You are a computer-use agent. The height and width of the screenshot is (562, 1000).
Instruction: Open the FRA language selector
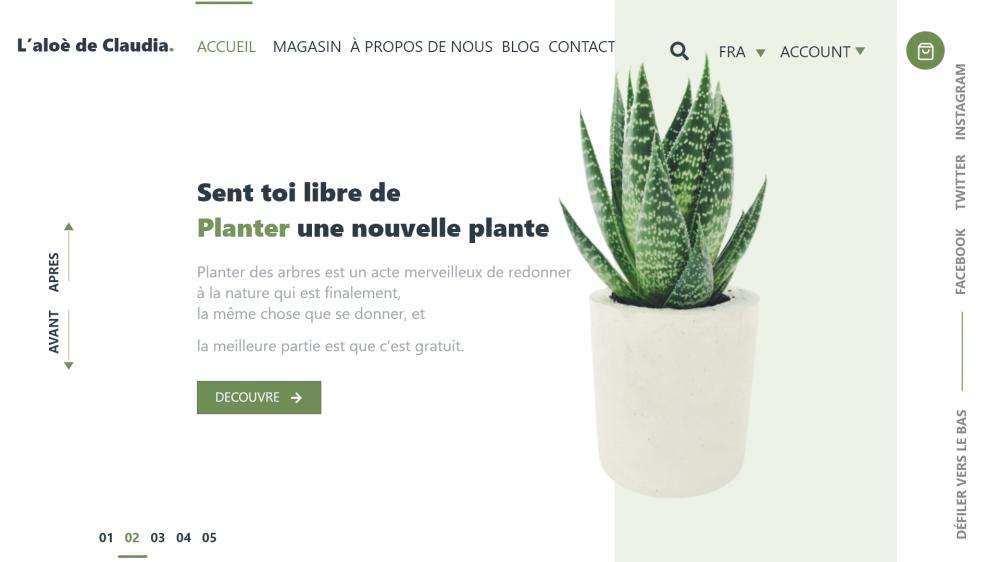732,52
